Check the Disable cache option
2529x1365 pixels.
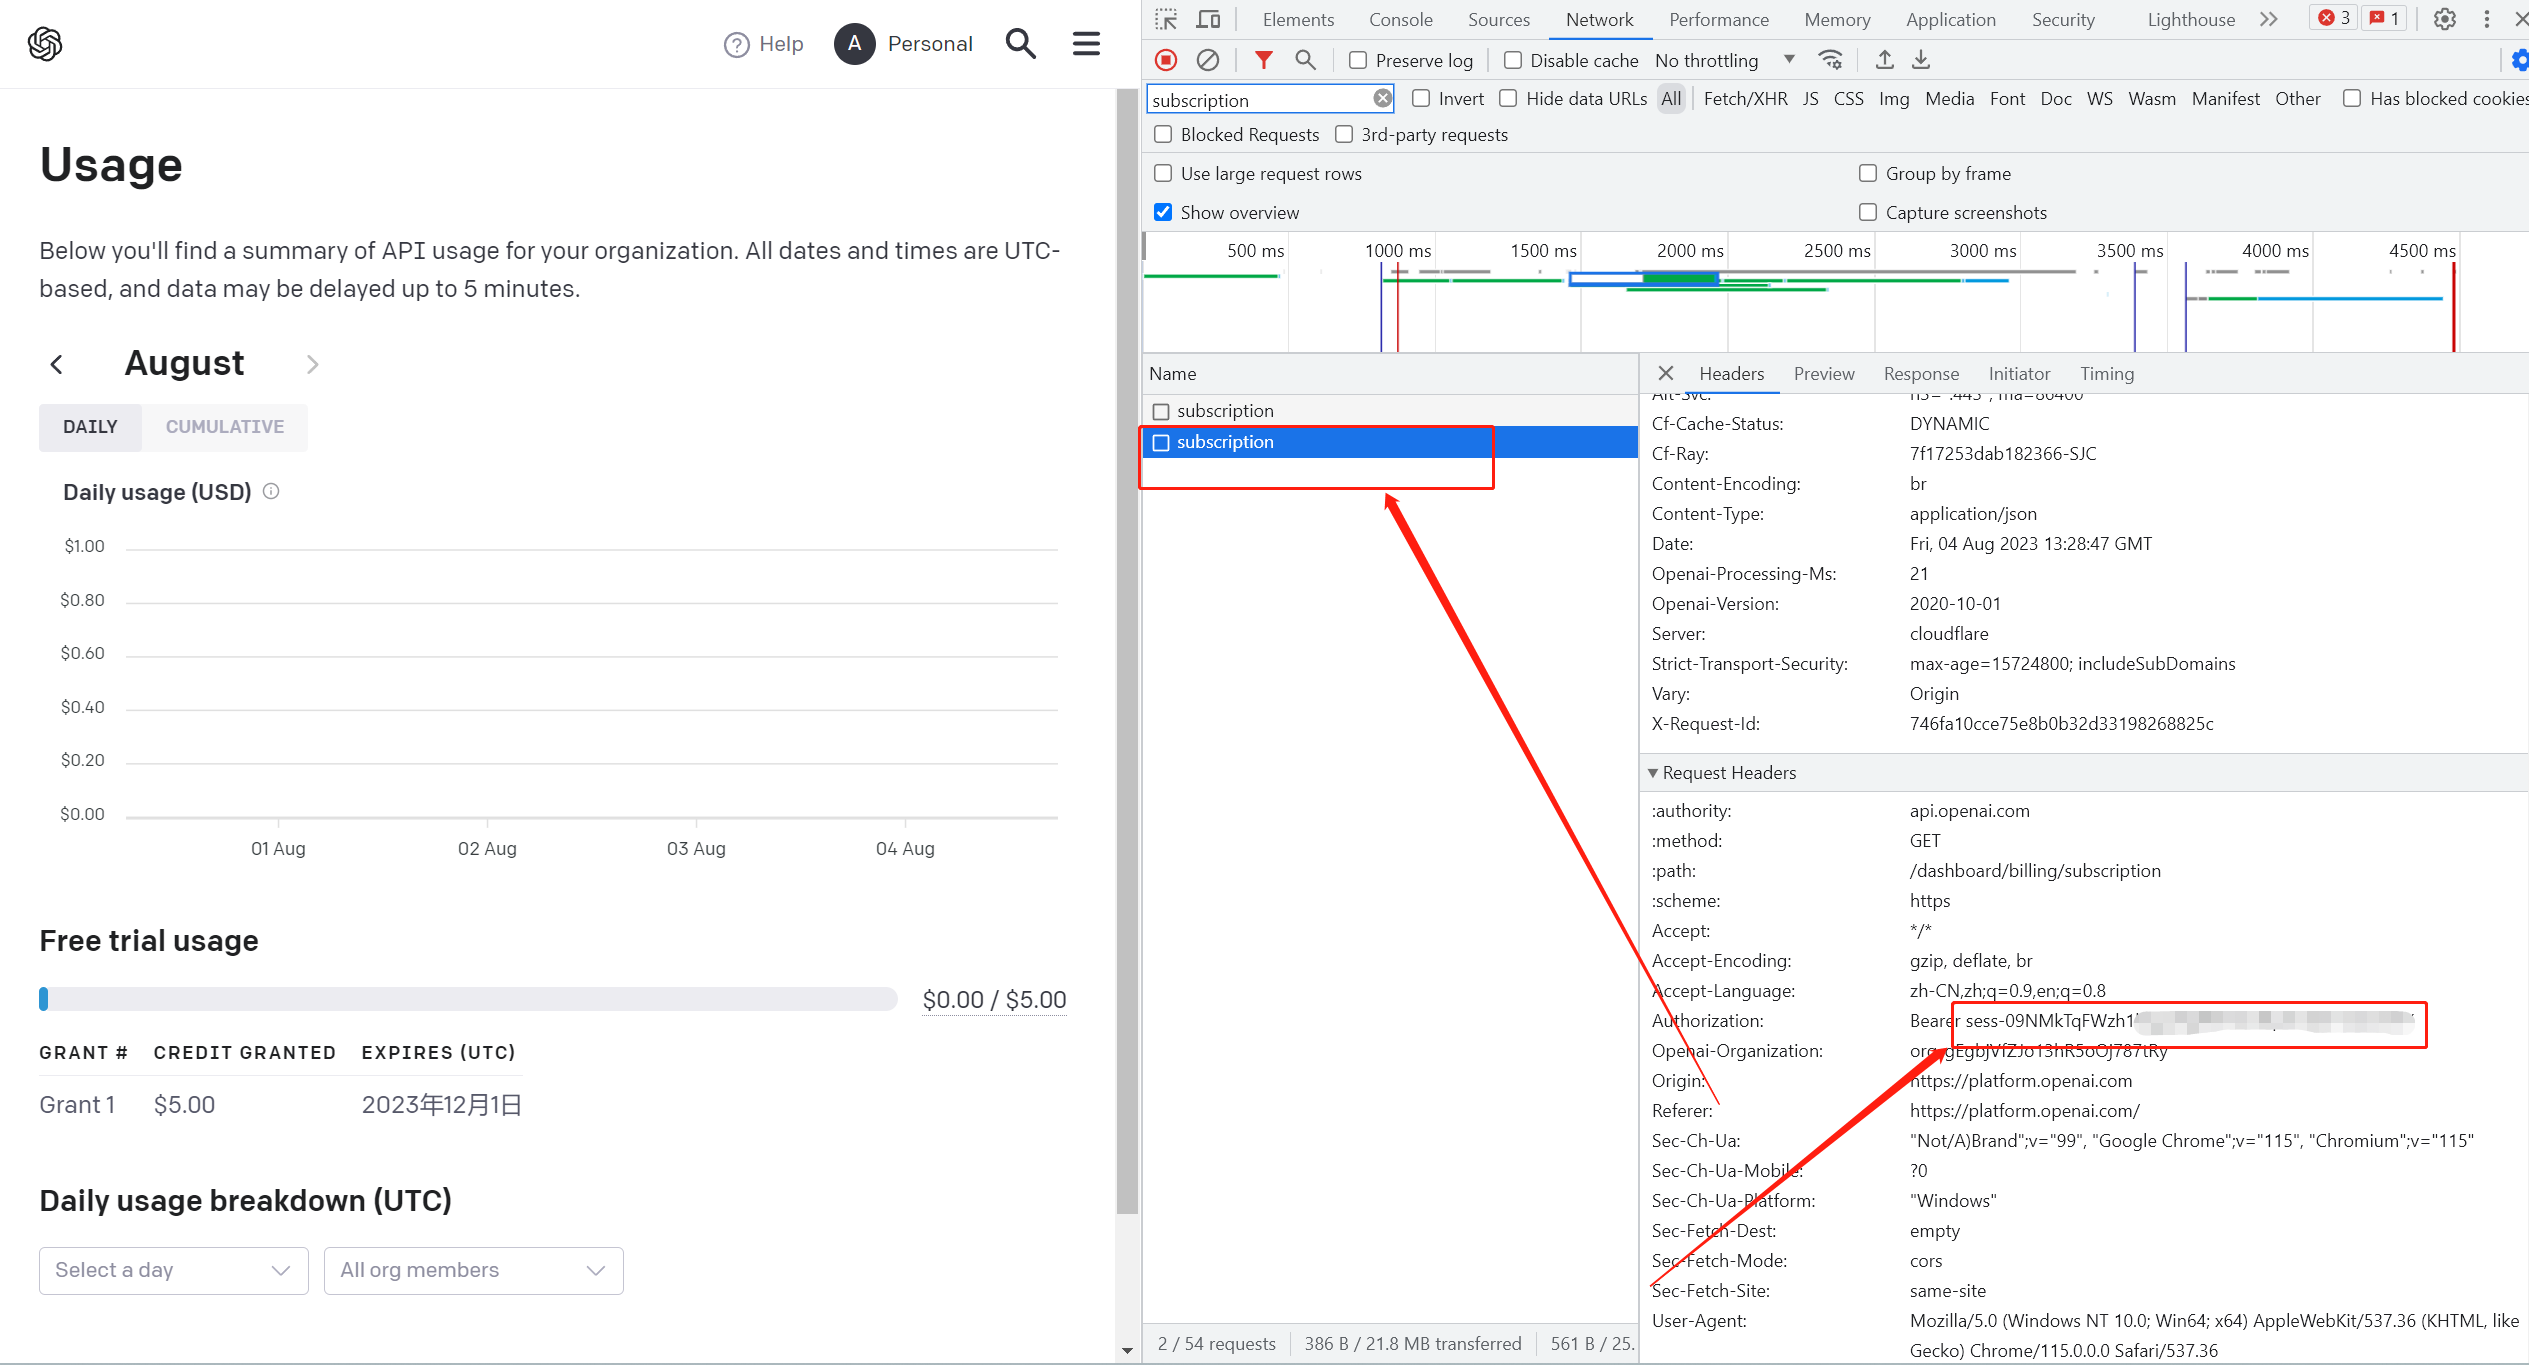(x=1513, y=60)
